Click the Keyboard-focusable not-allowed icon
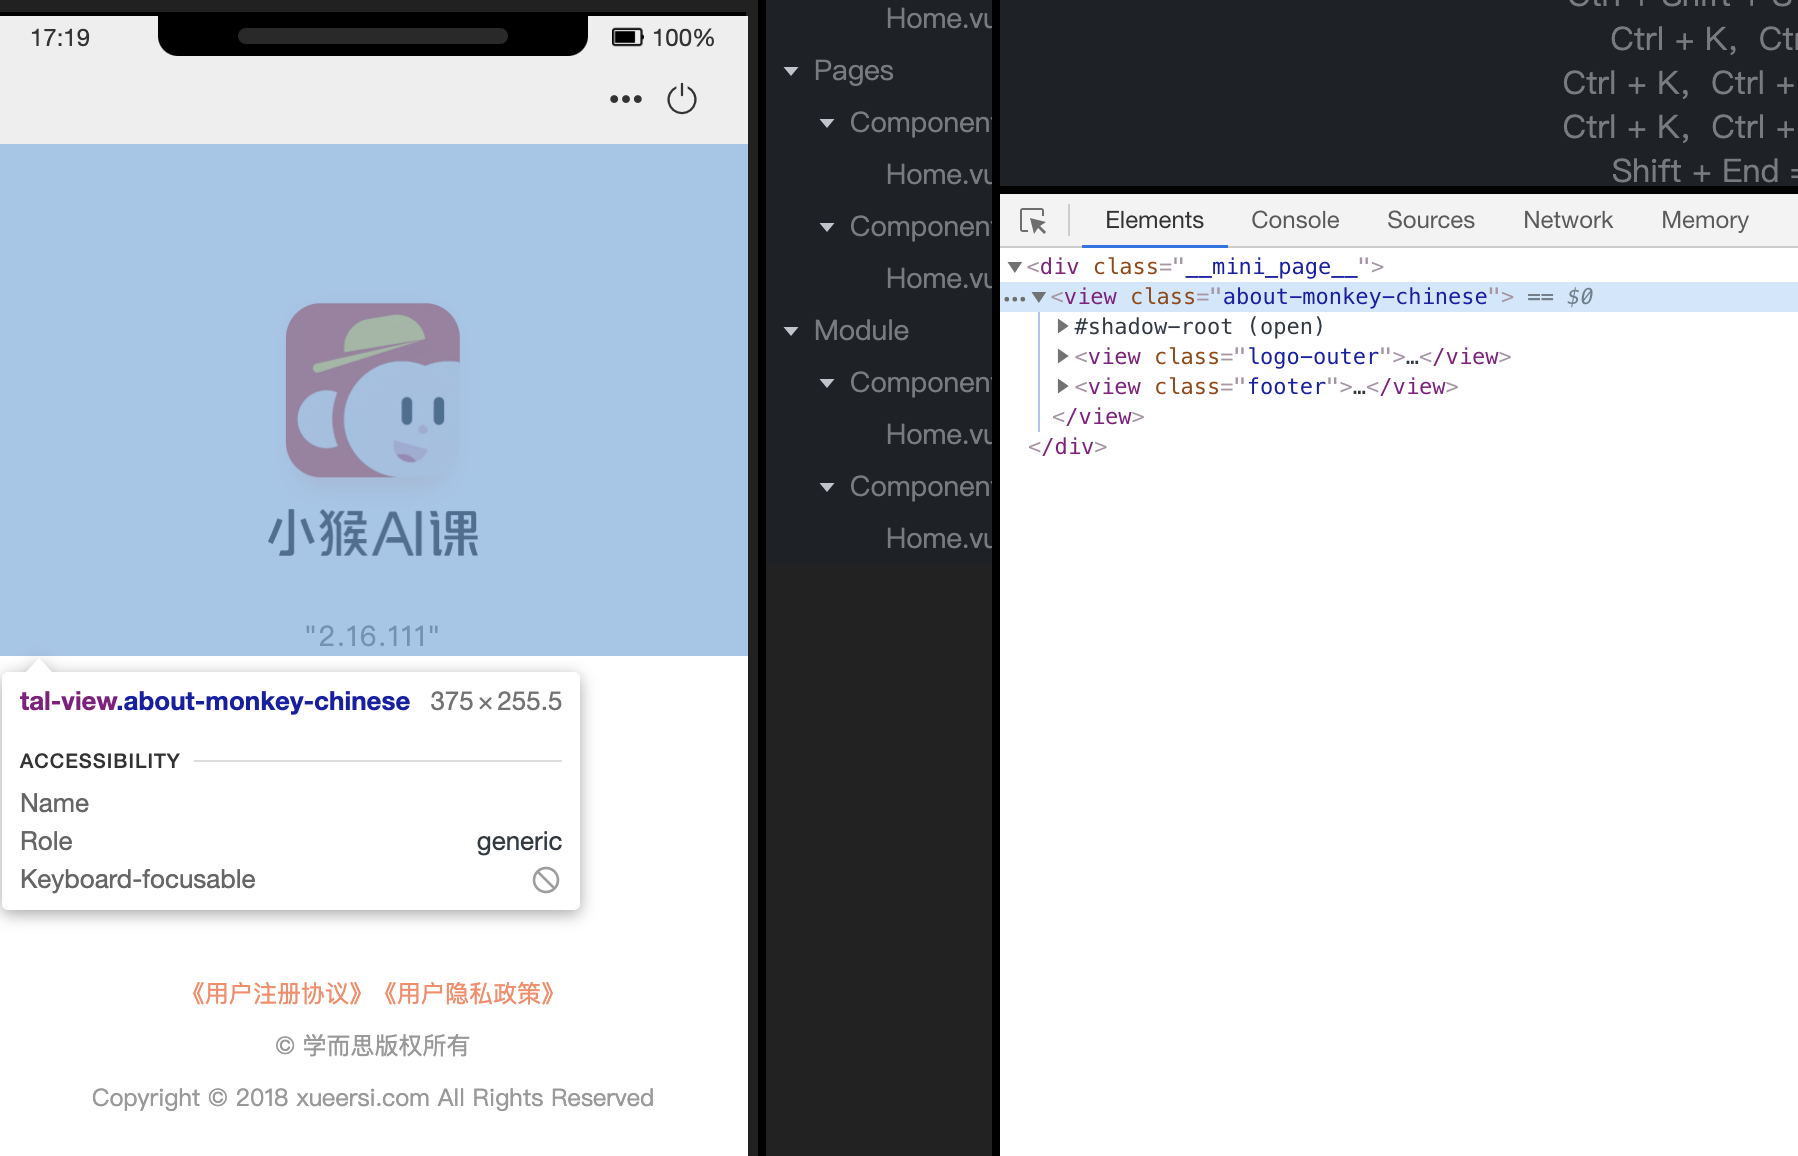 coord(546,880)
